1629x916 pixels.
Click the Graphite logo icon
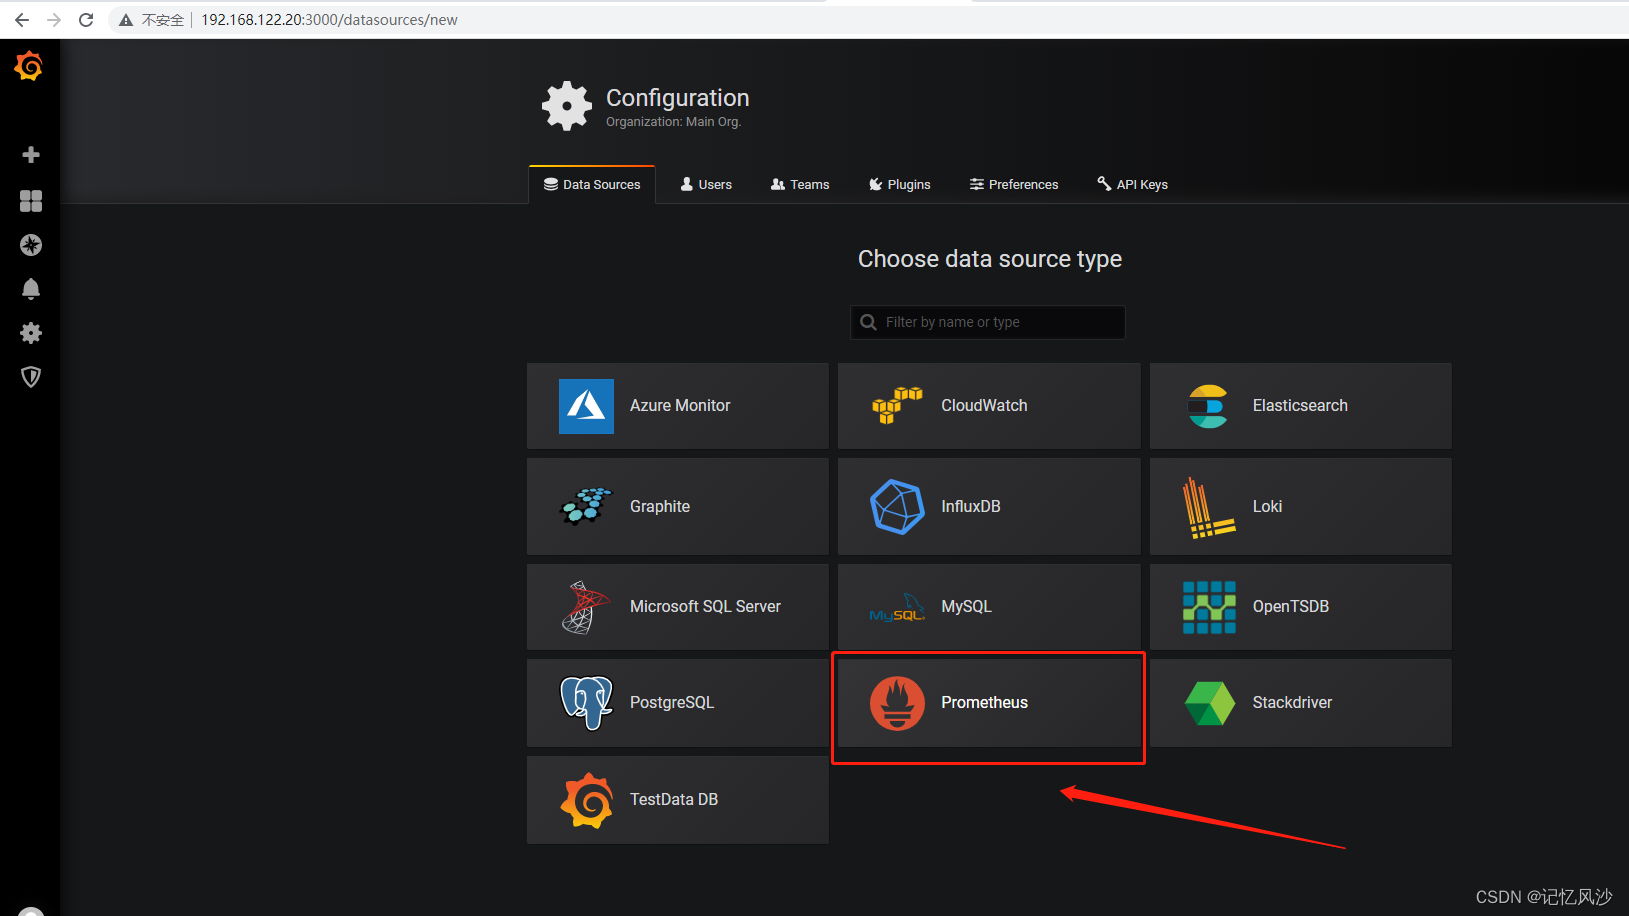tap(586, 506)
